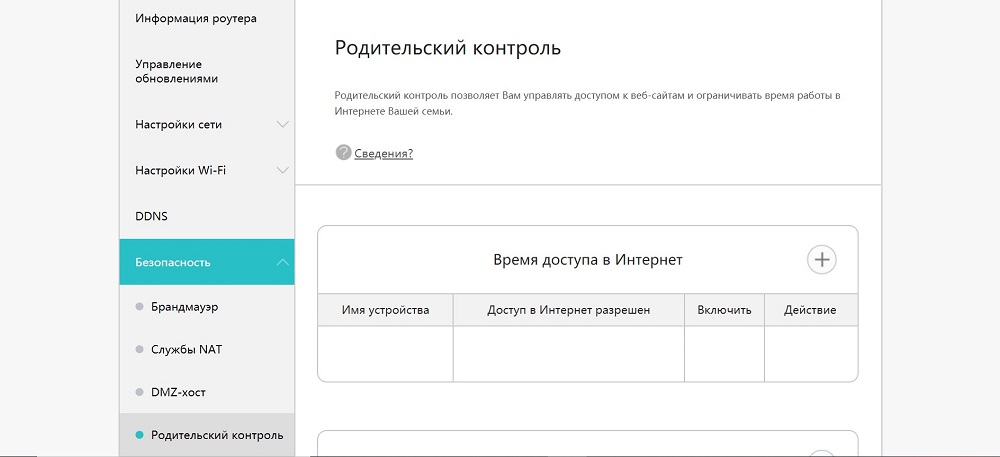Click the Родительский контроль page heading

[x=448, y=48]
